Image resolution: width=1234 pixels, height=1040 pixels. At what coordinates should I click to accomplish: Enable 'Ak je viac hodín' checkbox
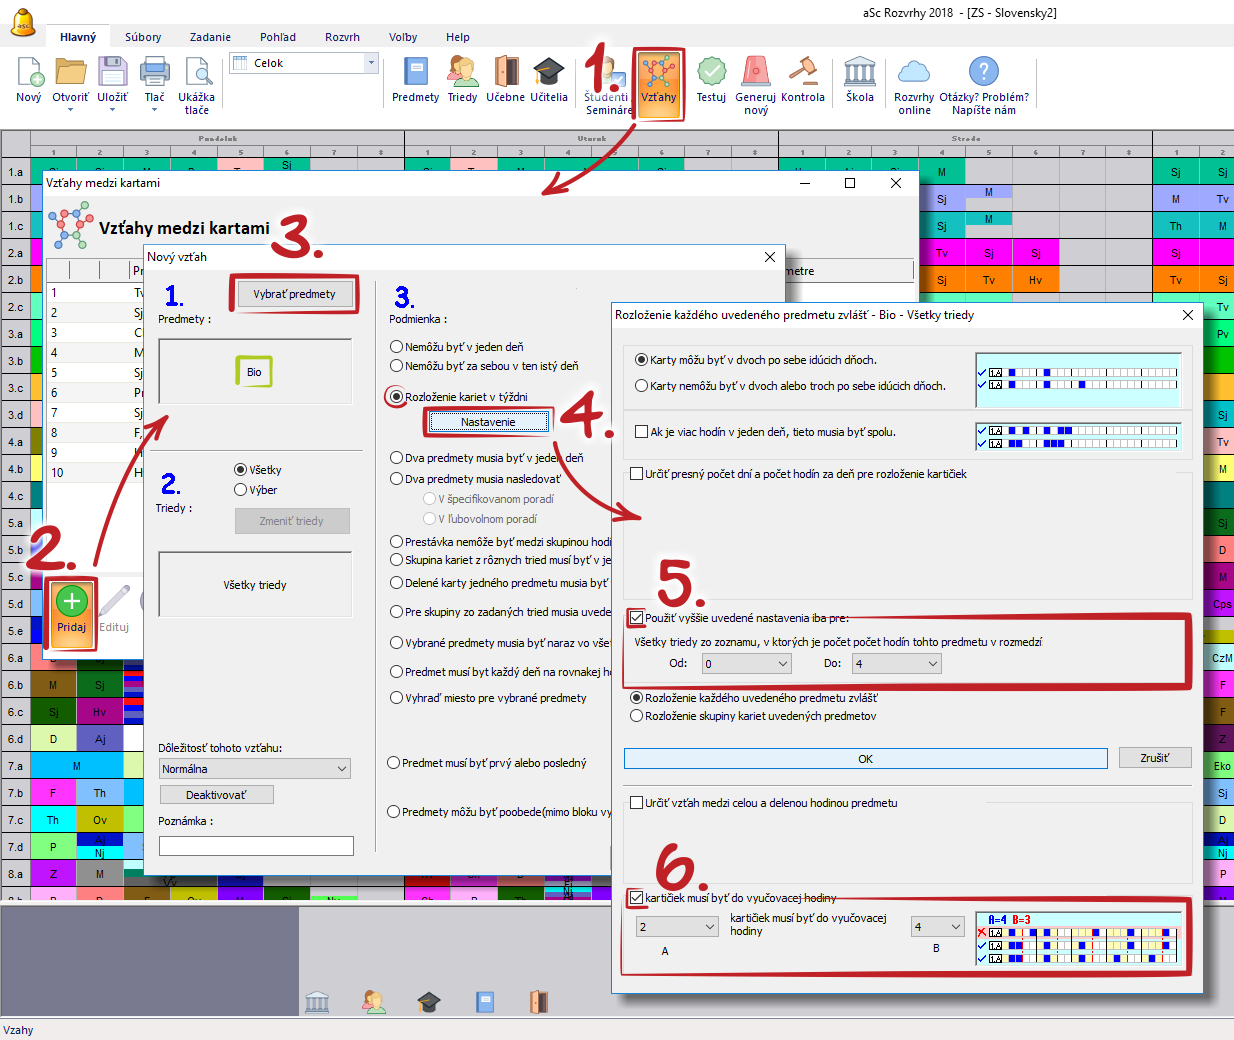tap(642, 432)
